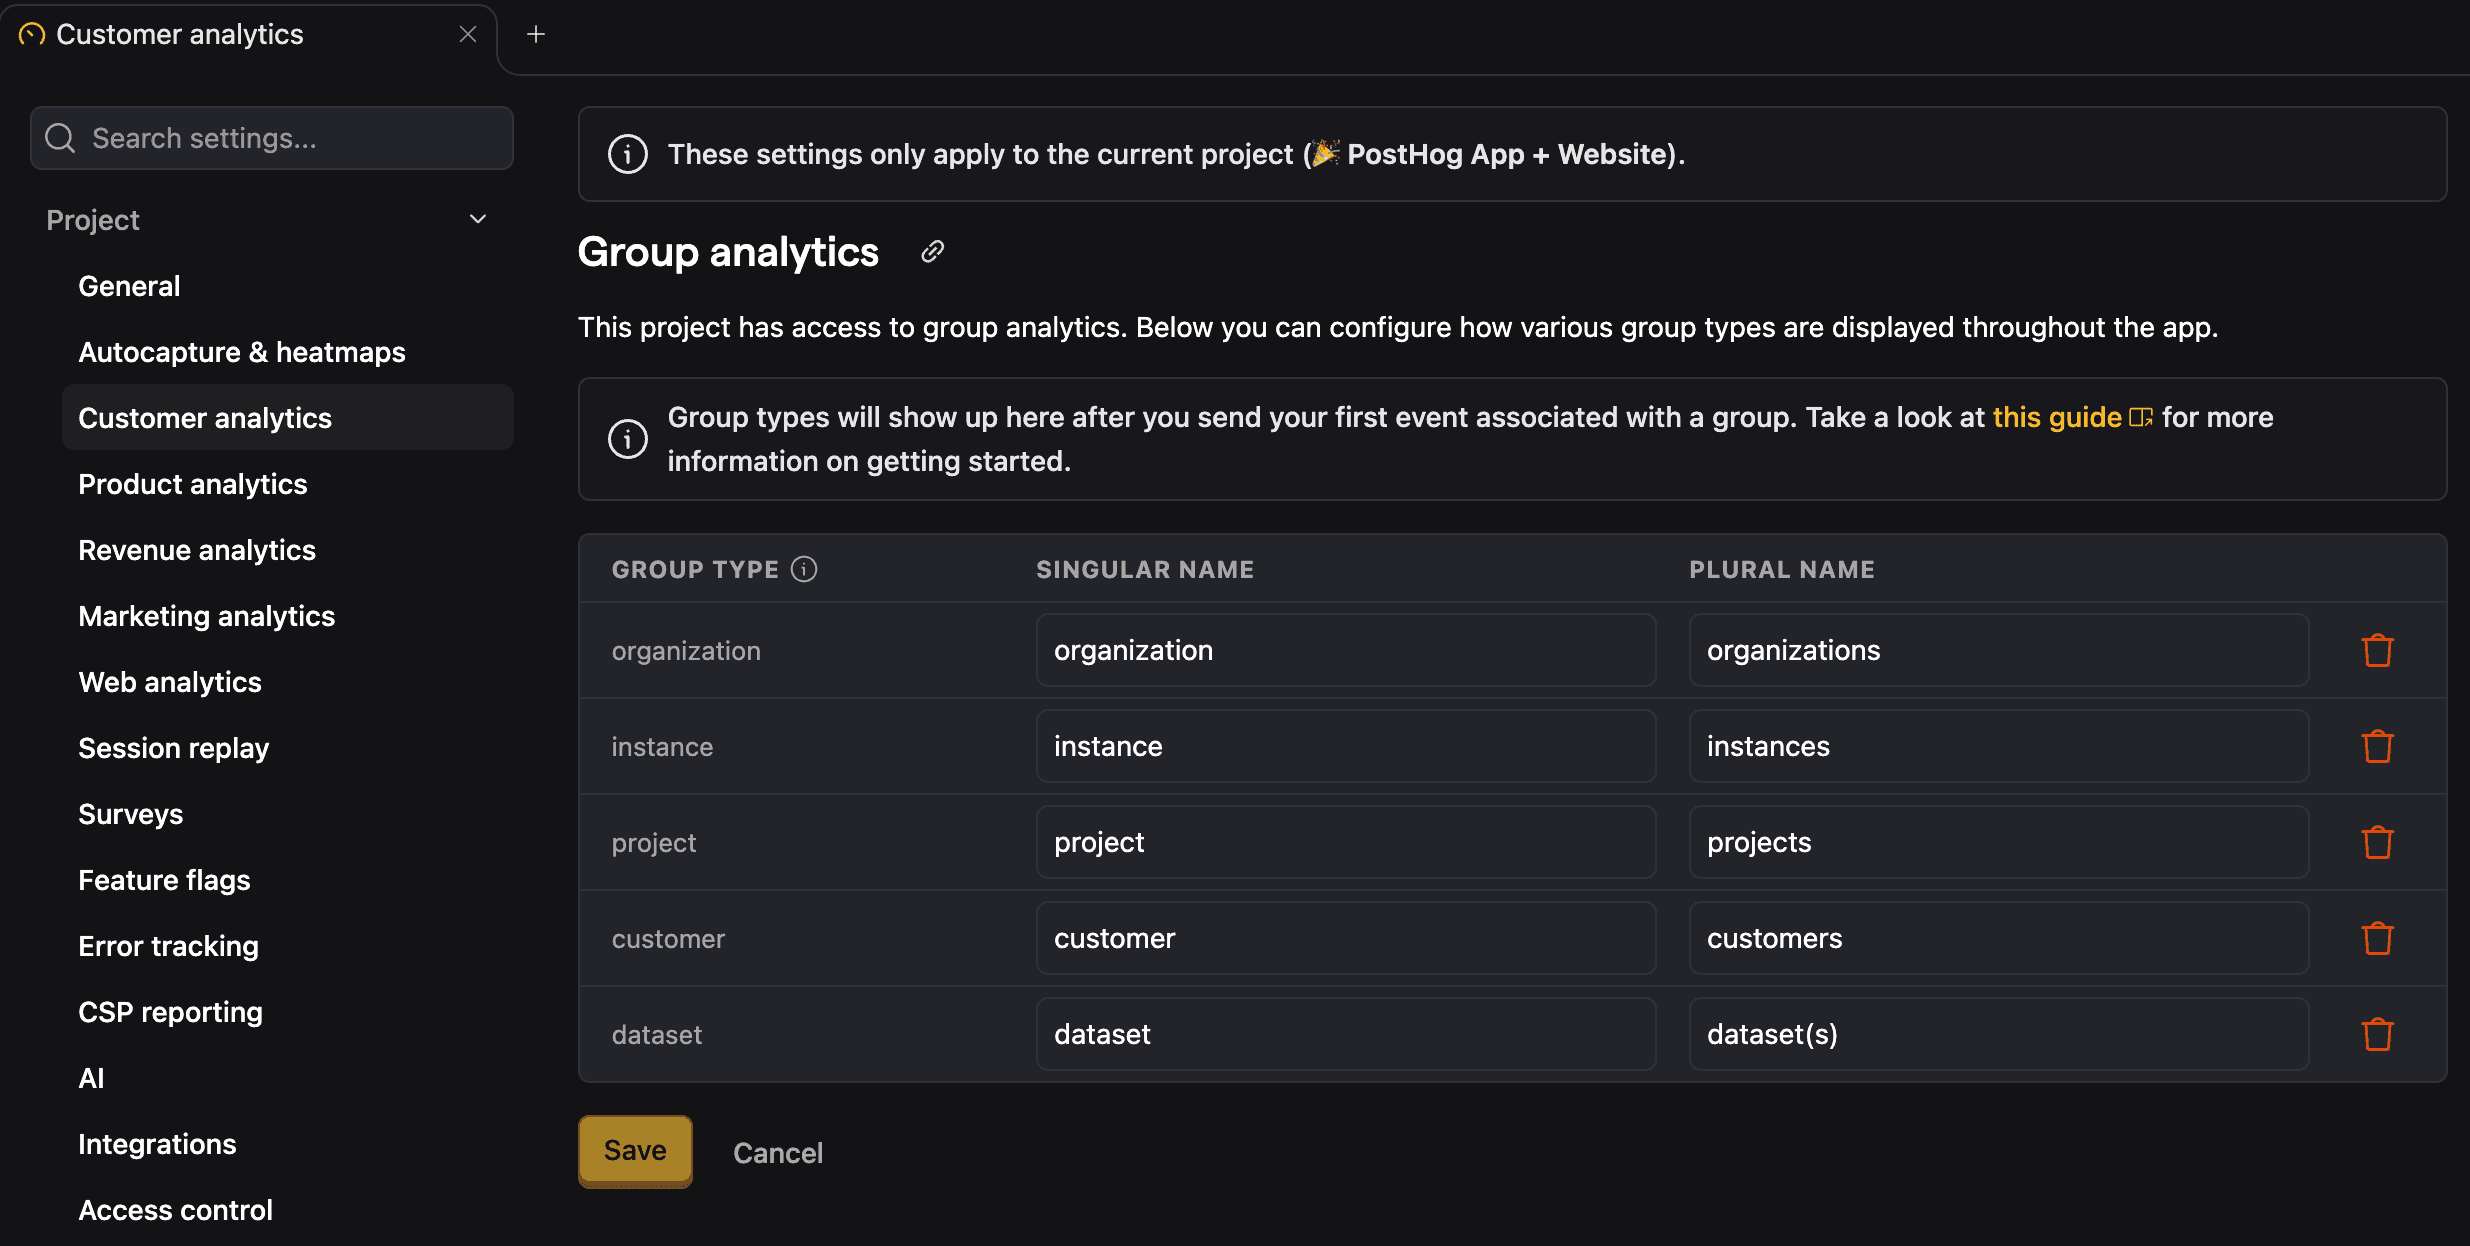Remove the project group type

pos(2377,842)
